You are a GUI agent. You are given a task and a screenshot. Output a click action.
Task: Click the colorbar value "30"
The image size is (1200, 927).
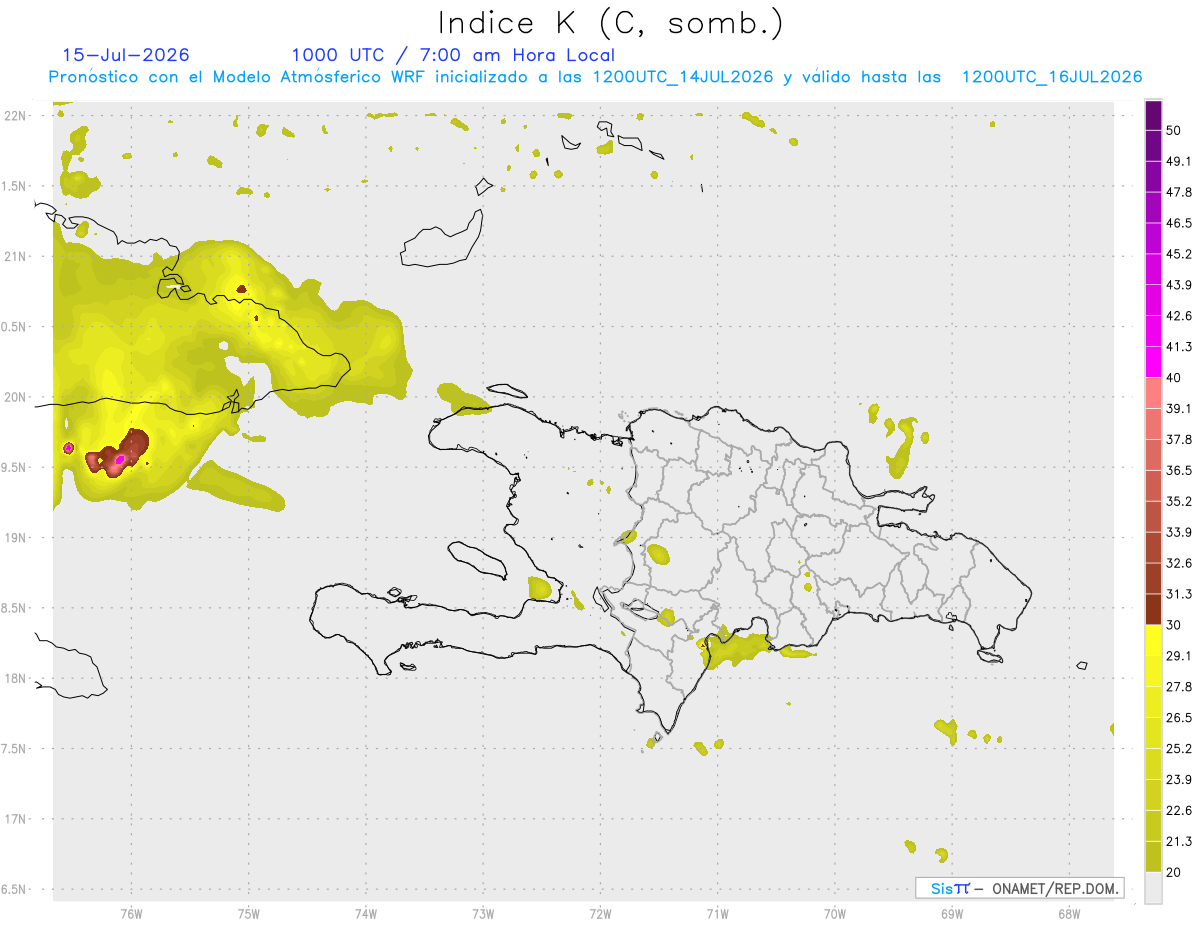tap(1175, 625)
